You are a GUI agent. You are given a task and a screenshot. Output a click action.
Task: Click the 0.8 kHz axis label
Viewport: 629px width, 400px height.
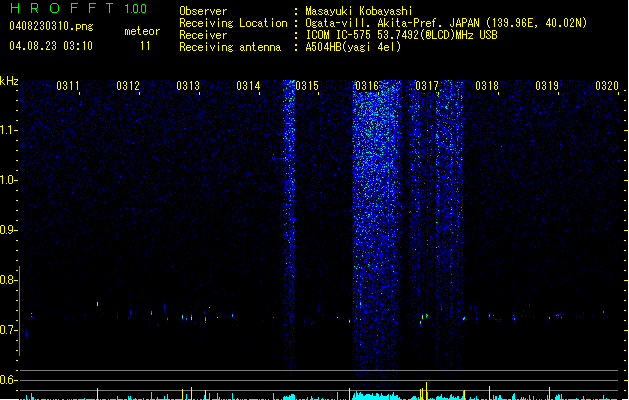click(8, 280)
